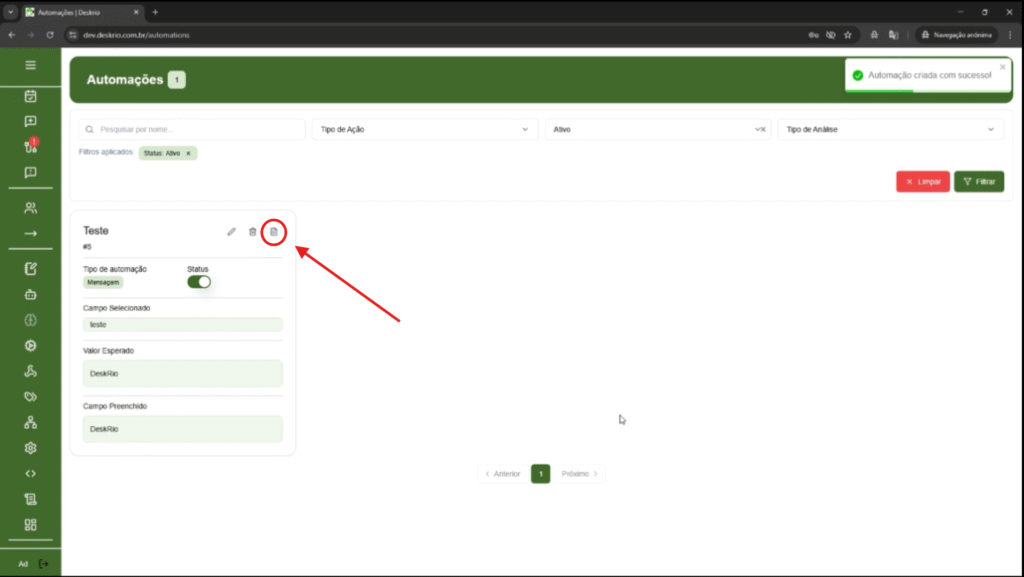
Task: Open the sidebar icon with red notification badge
Action: point(30,146)
